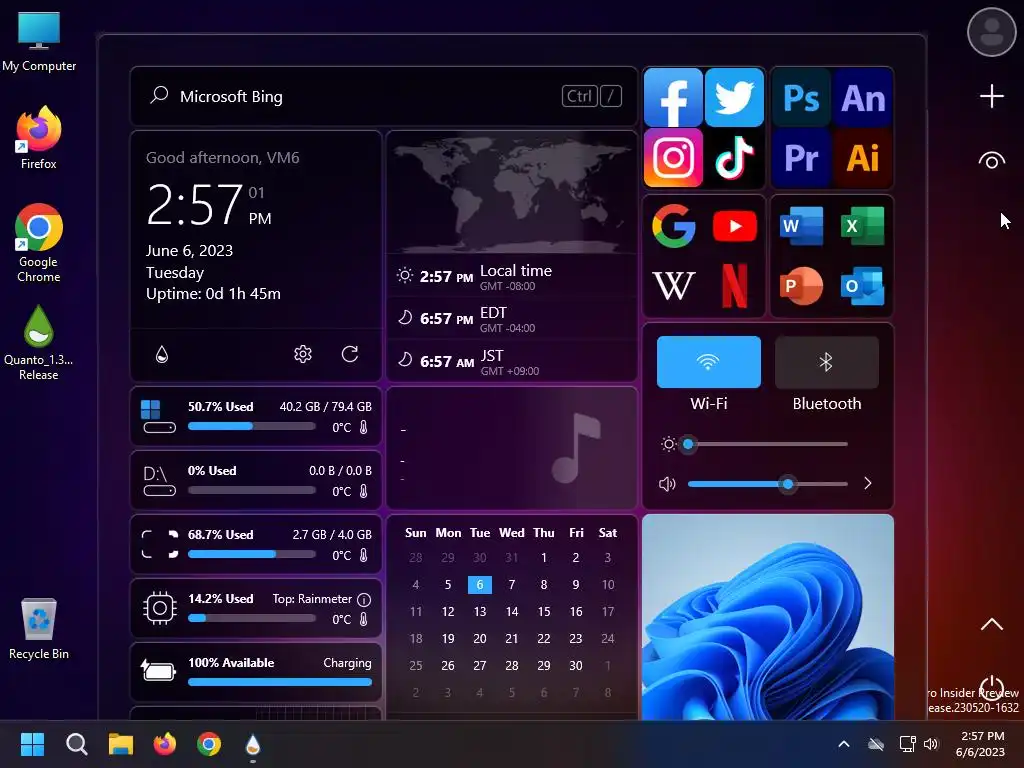
Task: Click the Ctrl / shortcut hint in search bar
Action: (592, 96)
